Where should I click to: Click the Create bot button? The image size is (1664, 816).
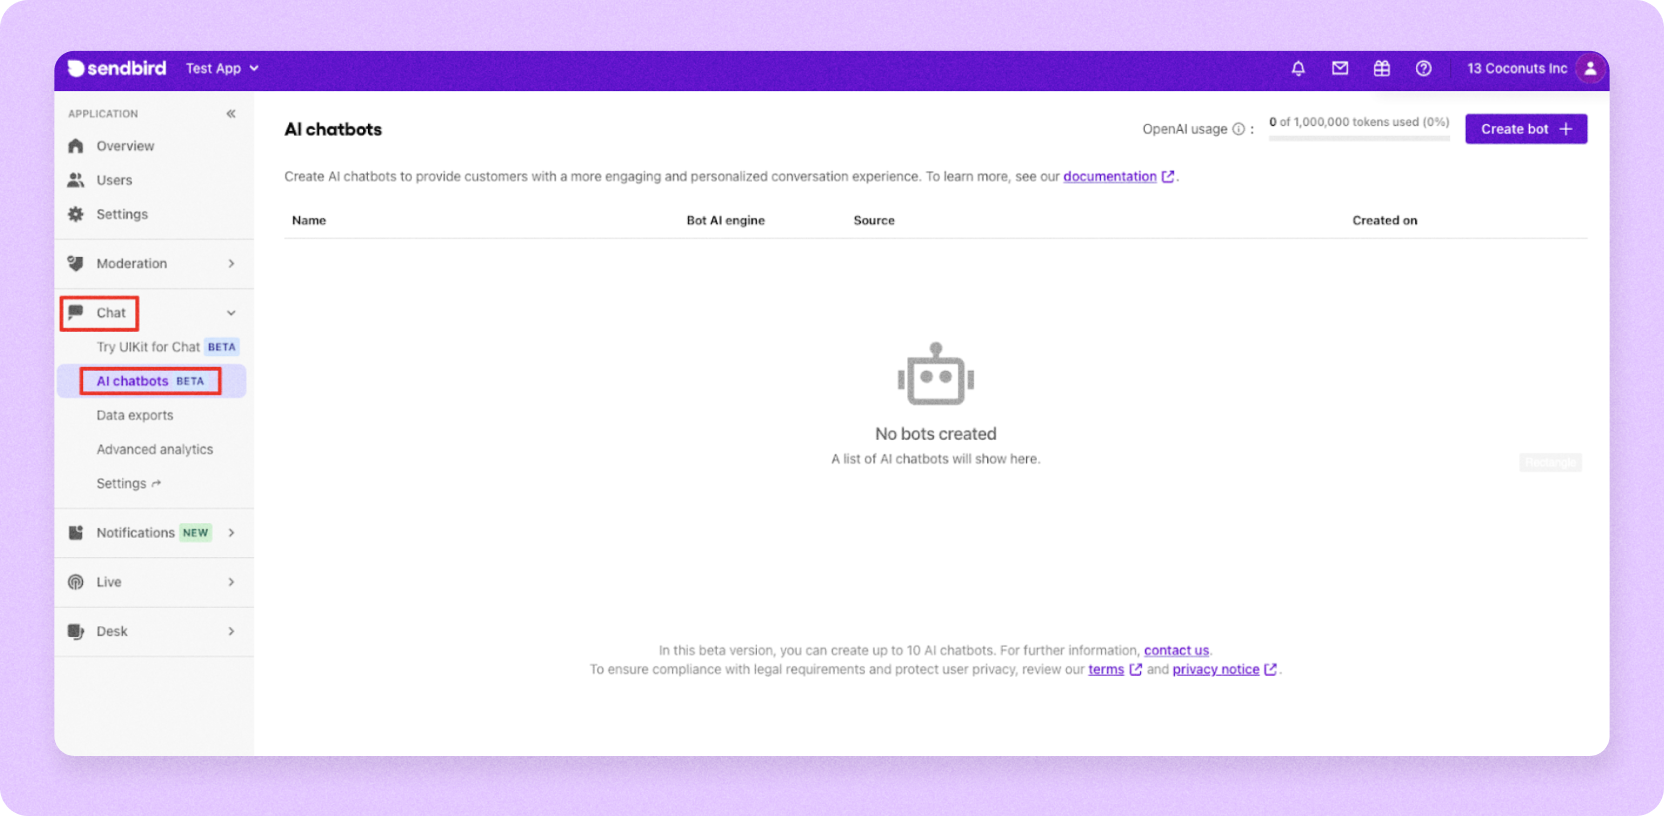1526,129
